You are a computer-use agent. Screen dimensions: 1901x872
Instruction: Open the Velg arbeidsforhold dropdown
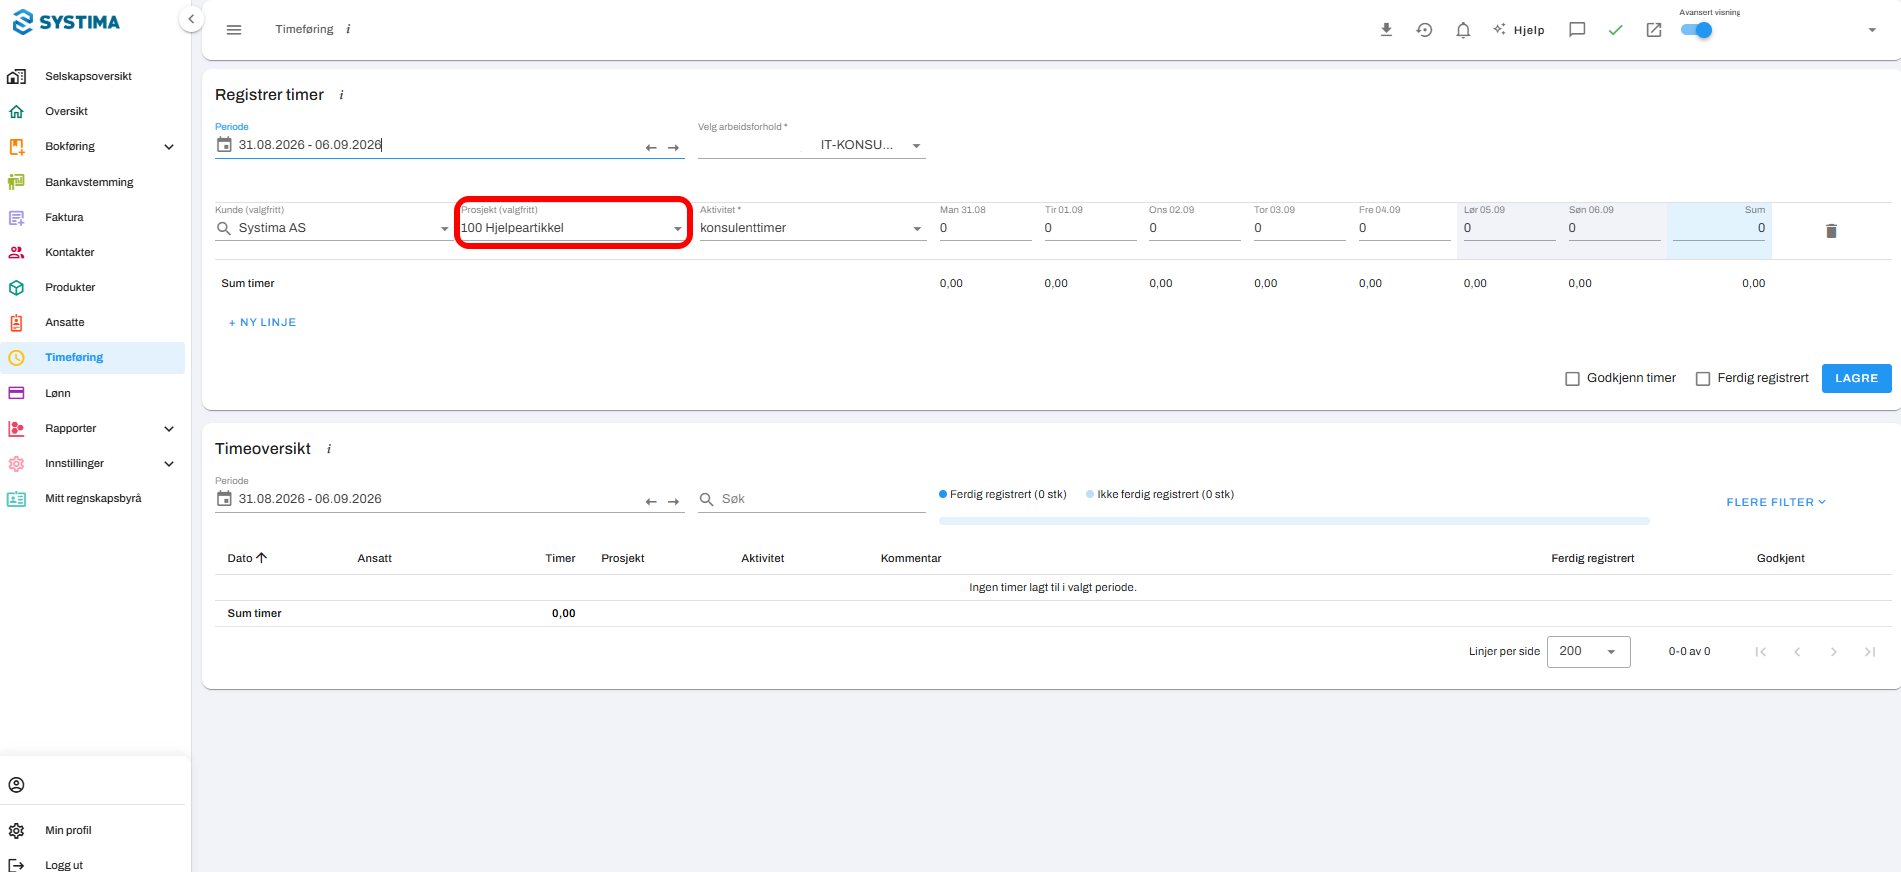811,145
